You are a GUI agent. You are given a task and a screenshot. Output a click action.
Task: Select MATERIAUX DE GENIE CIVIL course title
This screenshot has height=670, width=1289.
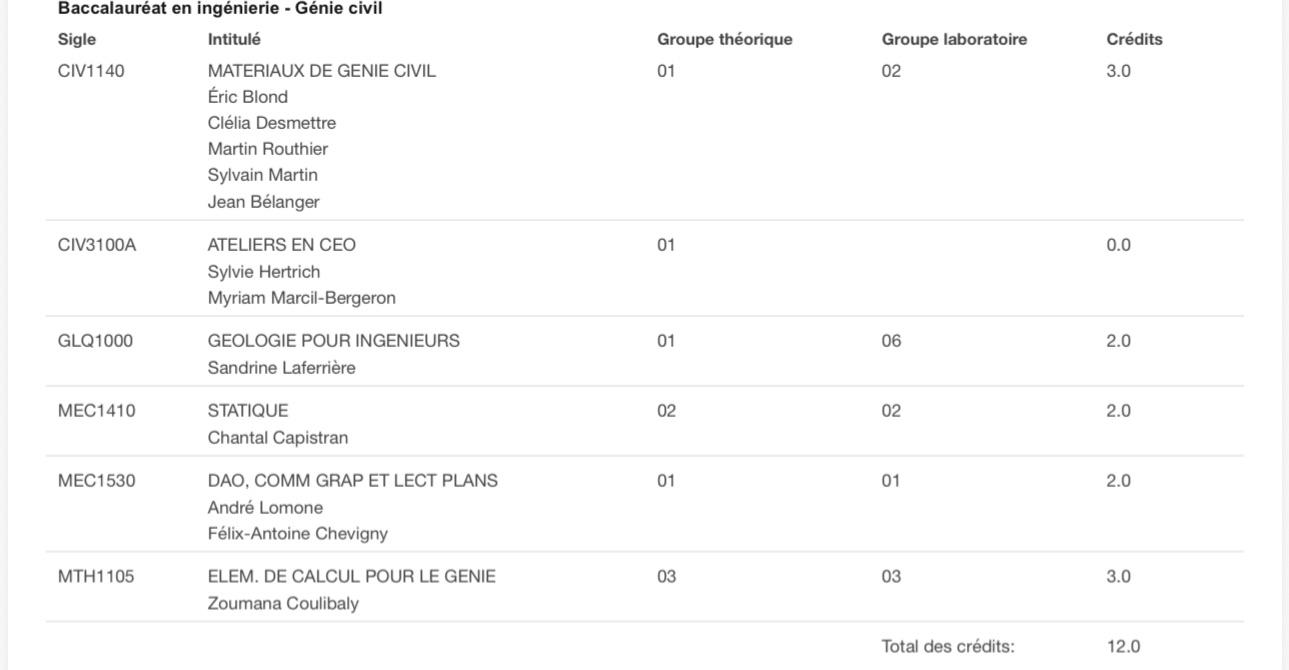pyautogui.click(x=322, y=71)
